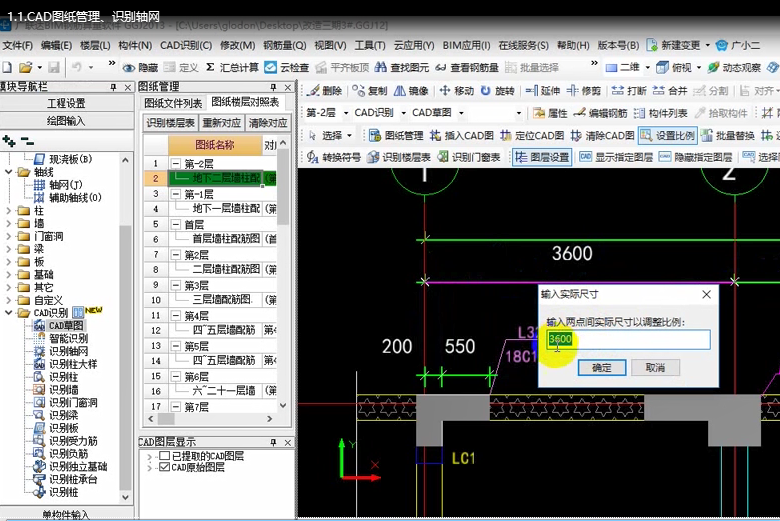The image size is (780, 521).
Task: Switch to 图纸文件列表 tab
Action: 173,102
